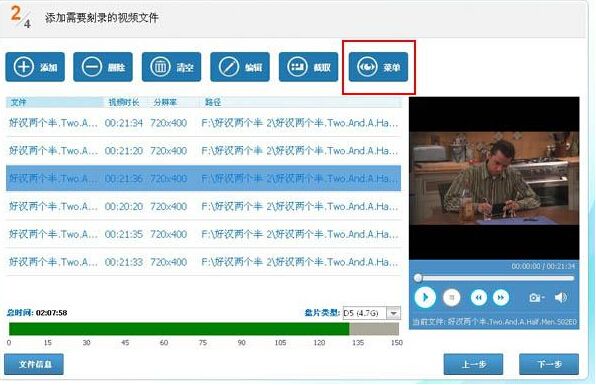Click the 删除 (delete) minus button
Viewport: 596px width, 385px height.
coord(103,67)
